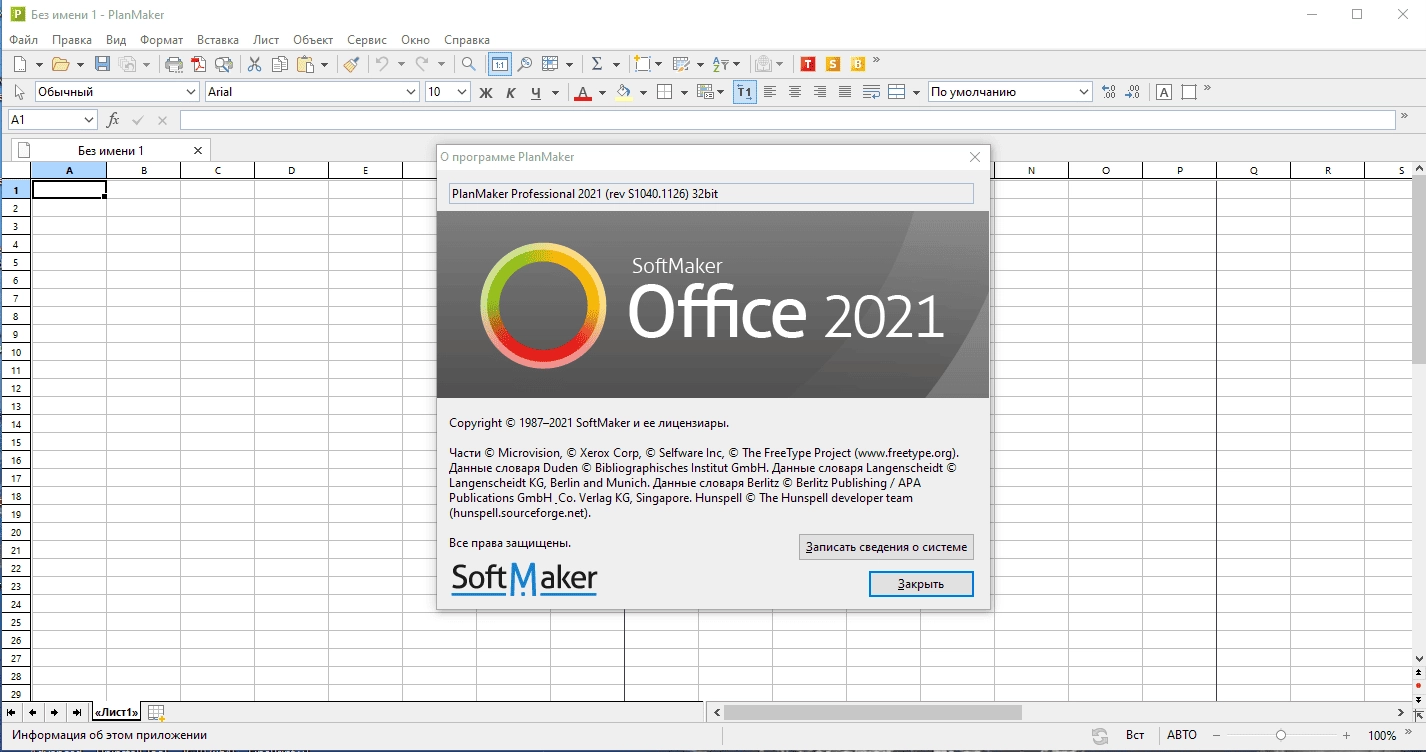This screenshot has height=752, width=1426.
Task: Click the Open file folder icon
Action: [x=61, y=64]
